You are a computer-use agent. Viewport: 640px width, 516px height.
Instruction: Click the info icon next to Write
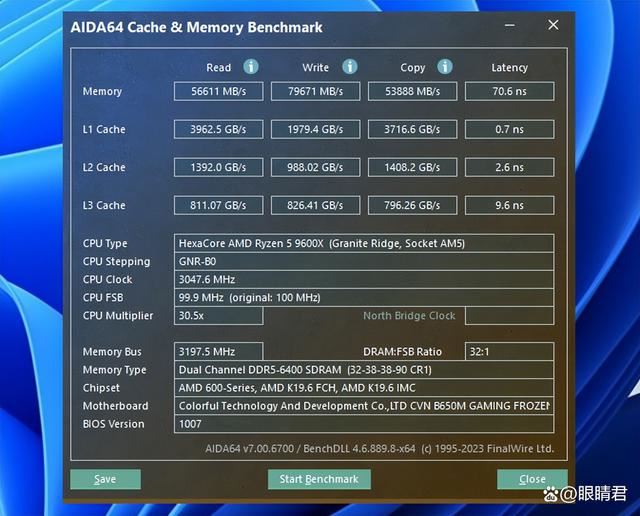tap(349, 67)
